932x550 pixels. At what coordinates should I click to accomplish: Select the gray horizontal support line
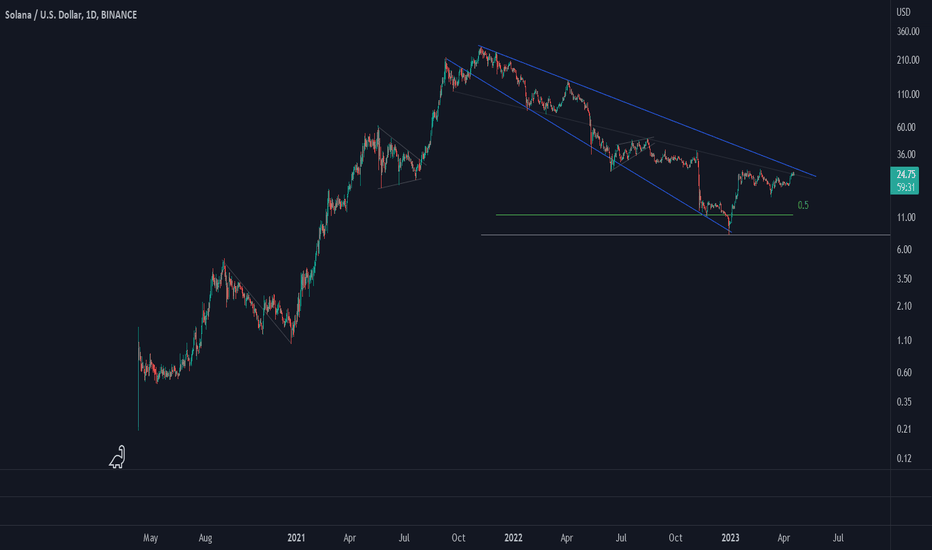pyautogui.click(x=685, y=235)
